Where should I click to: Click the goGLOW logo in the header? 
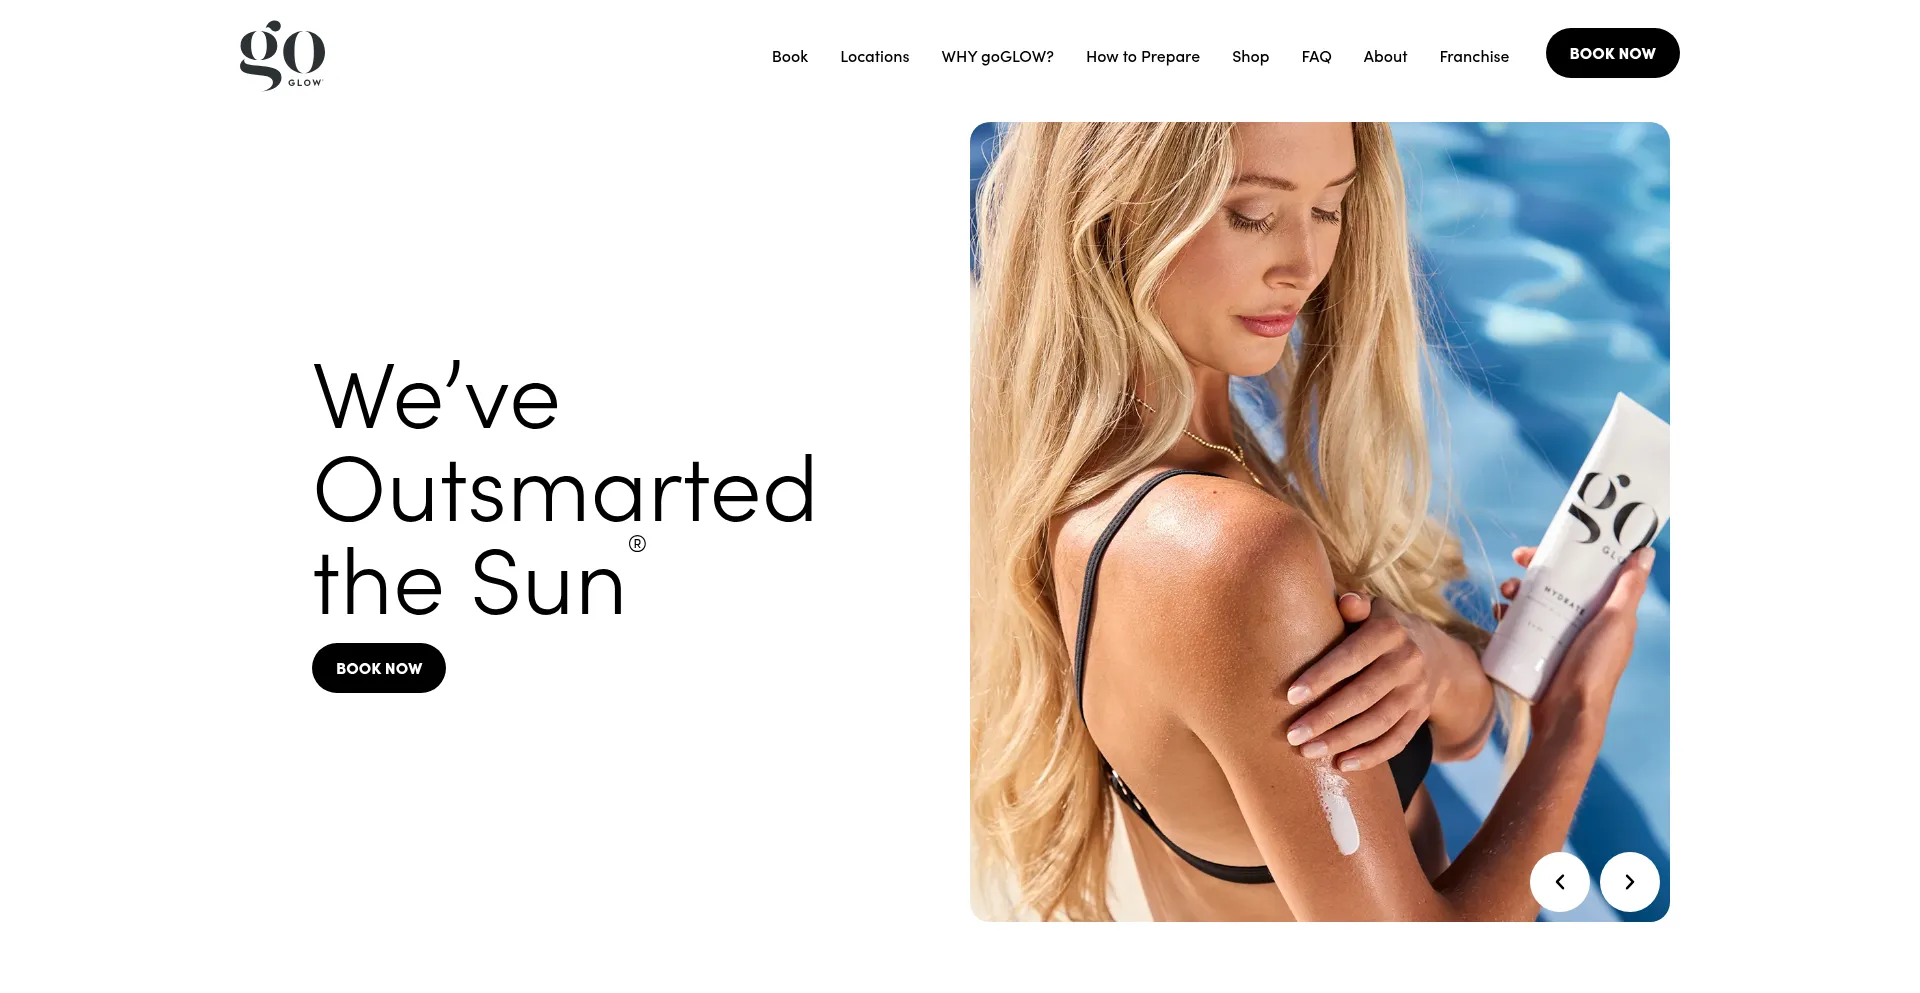pos(282,55)
